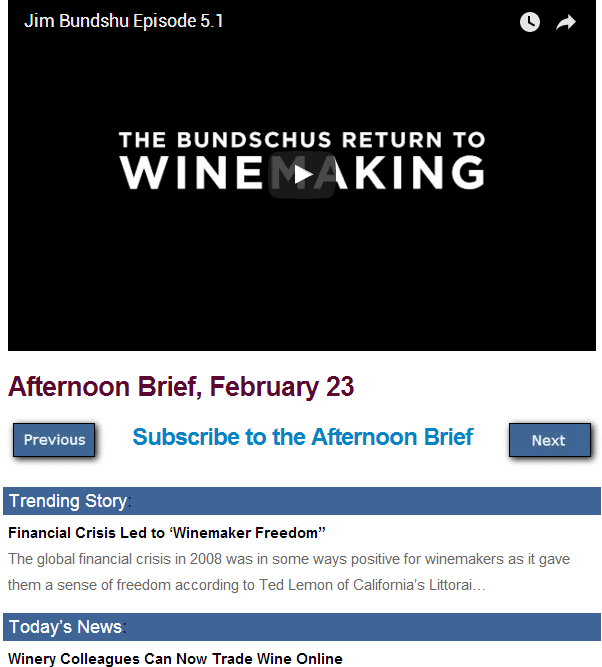The height and width of the screenshot is (667, 602).
Task: Subscribe to the Afternoon Brief
Action: (x=302, y=437)
